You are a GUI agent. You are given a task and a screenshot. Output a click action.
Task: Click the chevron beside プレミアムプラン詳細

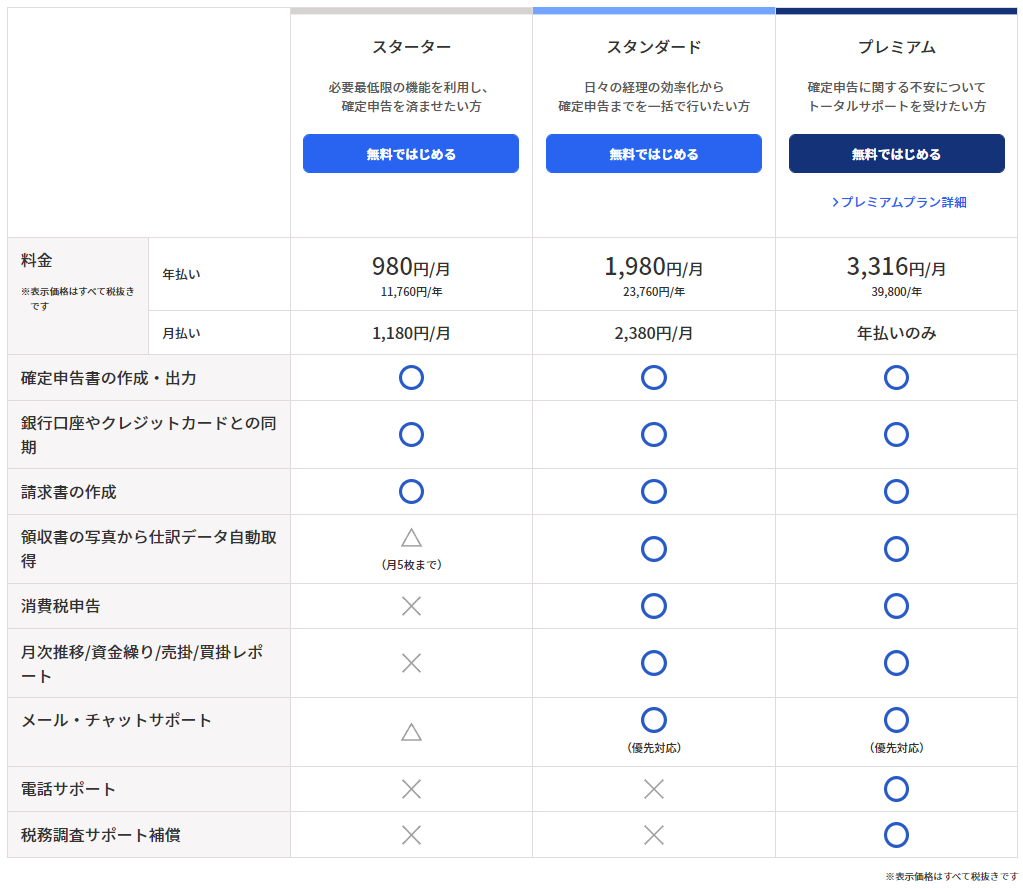point(835,202)
